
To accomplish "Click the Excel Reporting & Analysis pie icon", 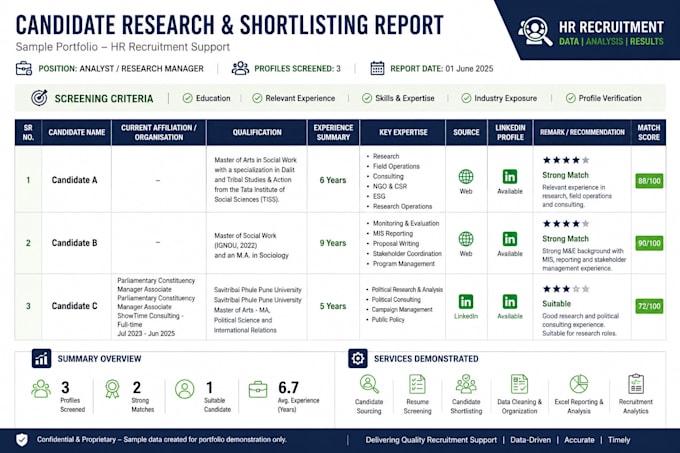I will (579, 384).
